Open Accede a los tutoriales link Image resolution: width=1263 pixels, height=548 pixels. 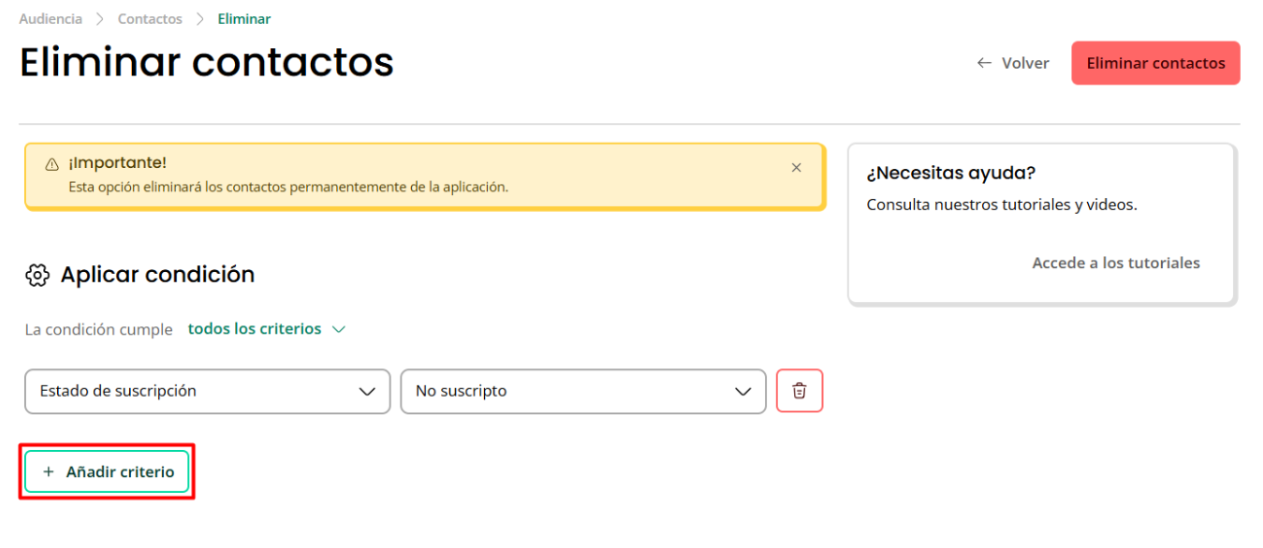[1116, 263]
